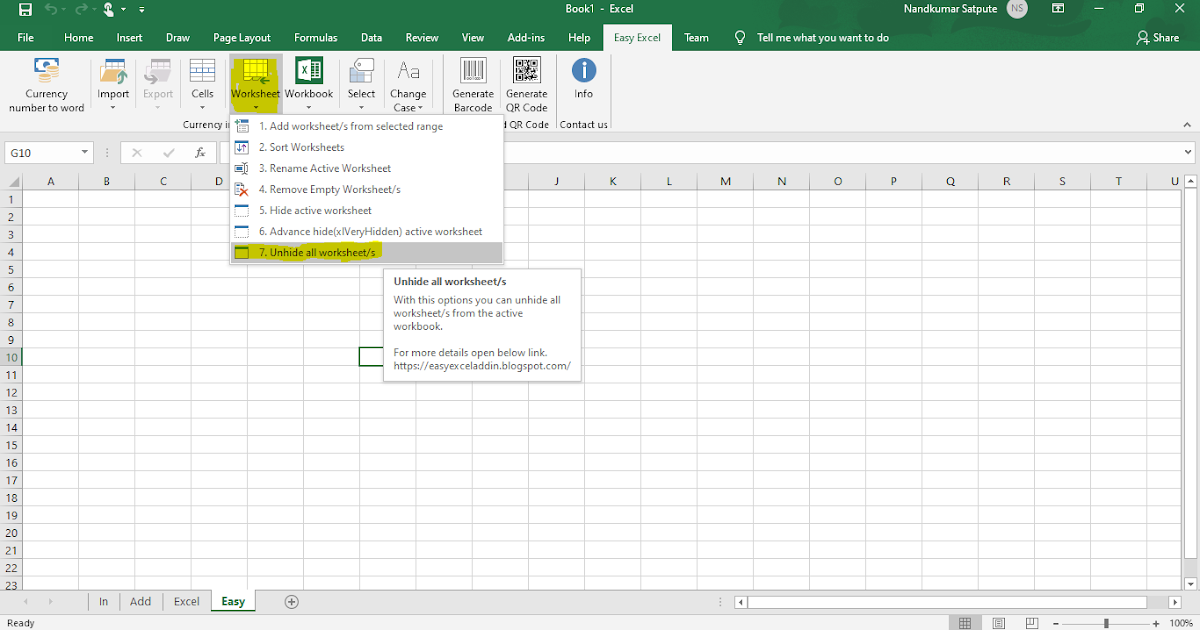1200x630 pixels.
Task: Click the Insert Function fx icon
Action: 200,151
